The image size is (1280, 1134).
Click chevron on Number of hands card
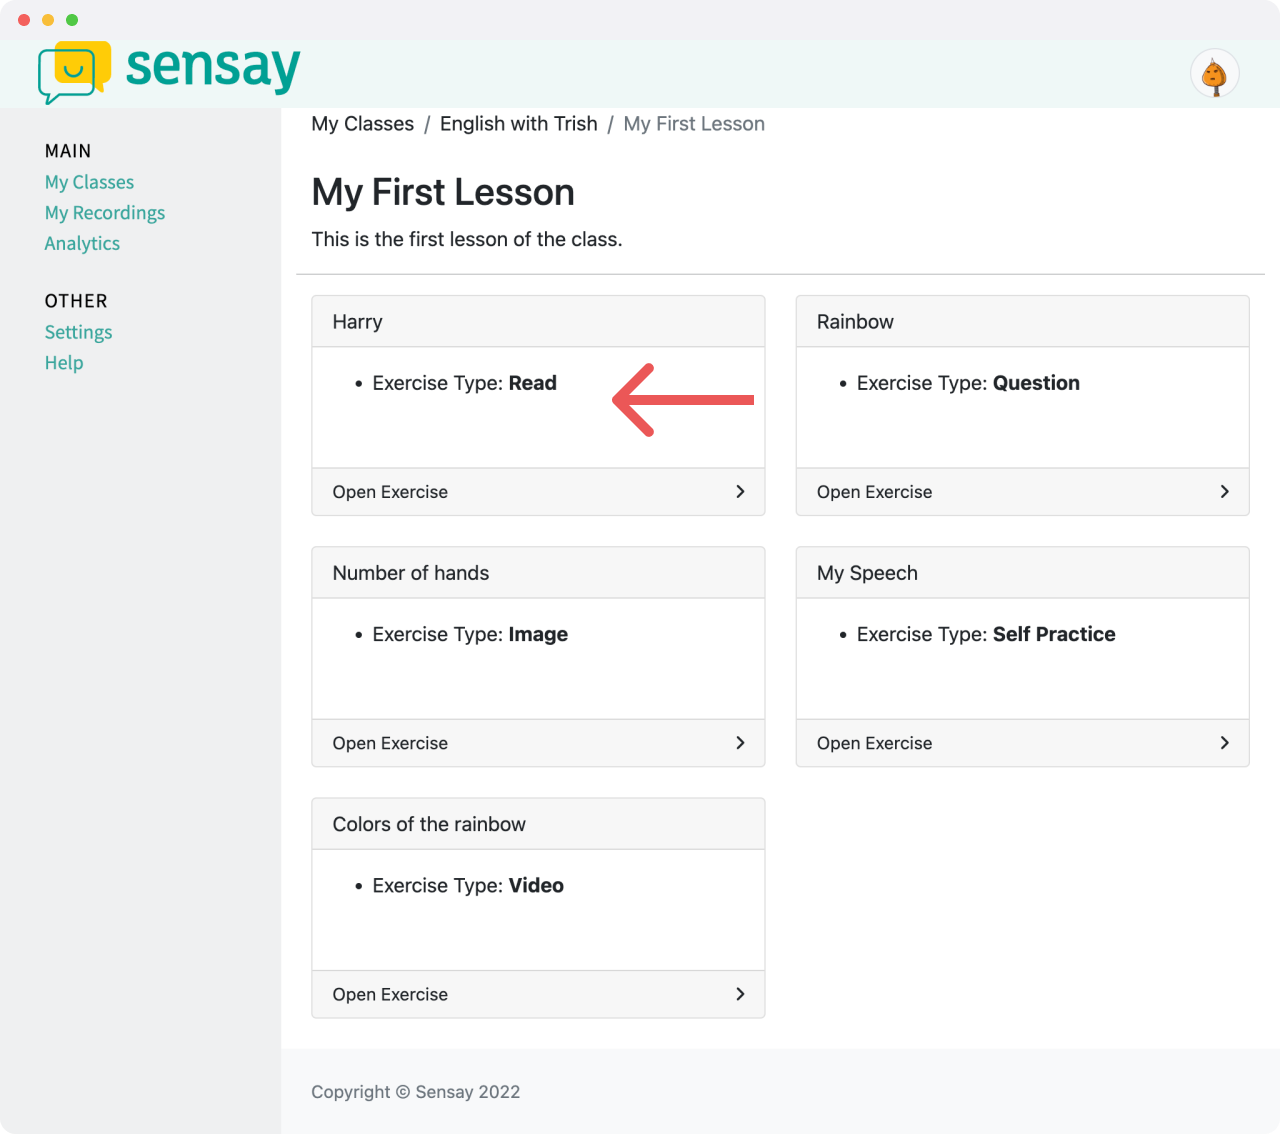(x=740, y=742)
